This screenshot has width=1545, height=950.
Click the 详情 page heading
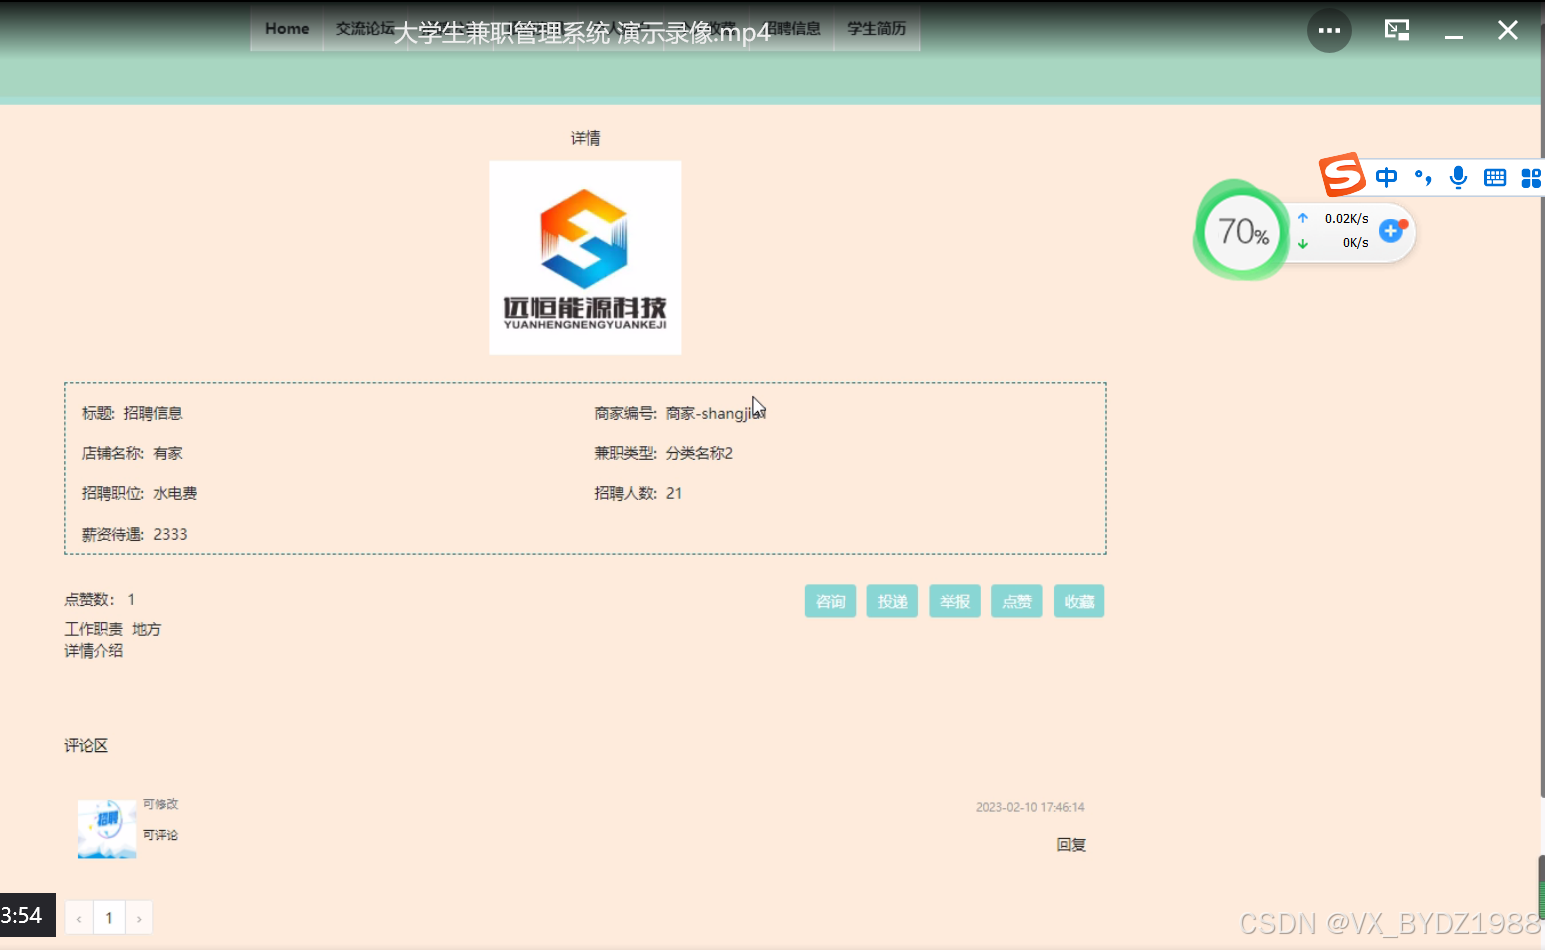point(585,138)
